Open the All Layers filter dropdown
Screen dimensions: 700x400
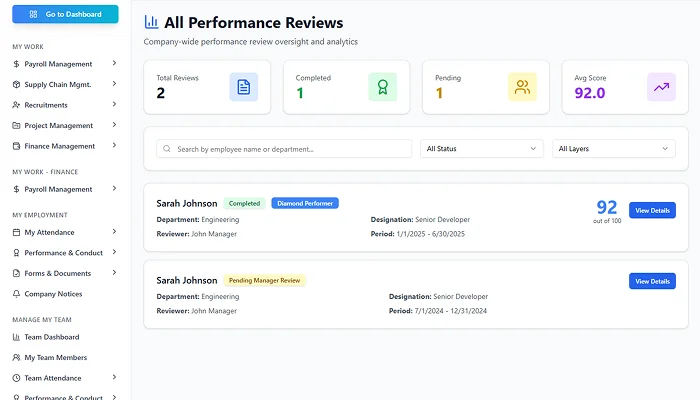[614, 149]
